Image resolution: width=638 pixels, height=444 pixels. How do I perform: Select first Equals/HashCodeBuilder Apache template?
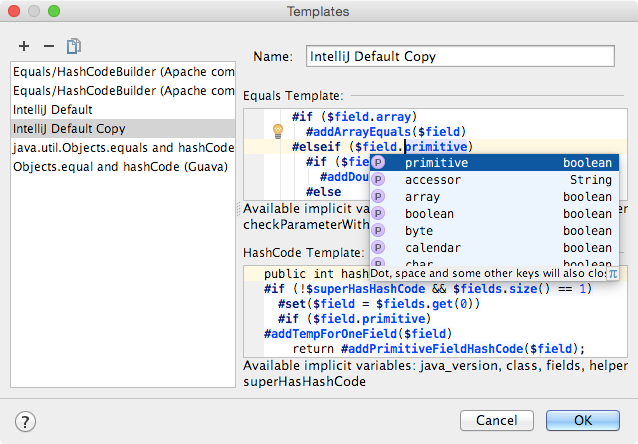click(x=123, y=72)
